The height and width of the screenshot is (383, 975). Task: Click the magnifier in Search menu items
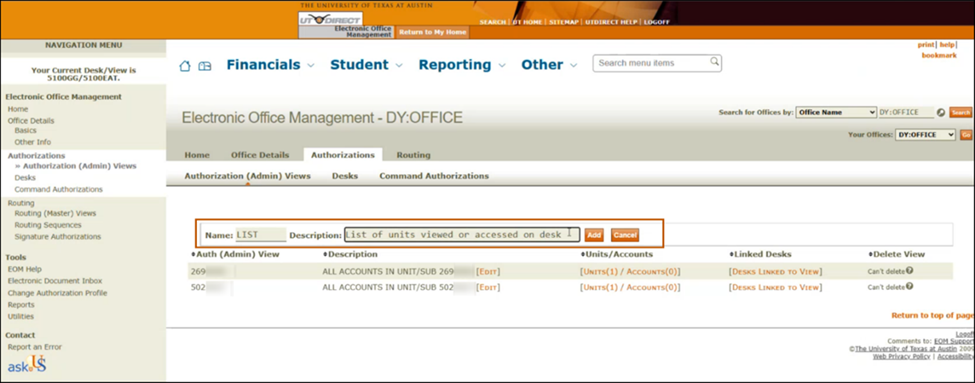714,62
